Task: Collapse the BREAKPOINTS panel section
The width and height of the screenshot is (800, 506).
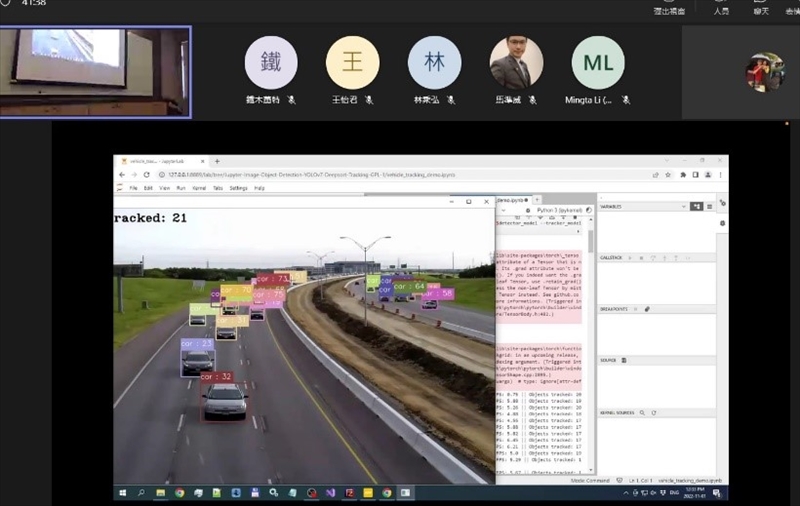Action: (x=613, y=309)
